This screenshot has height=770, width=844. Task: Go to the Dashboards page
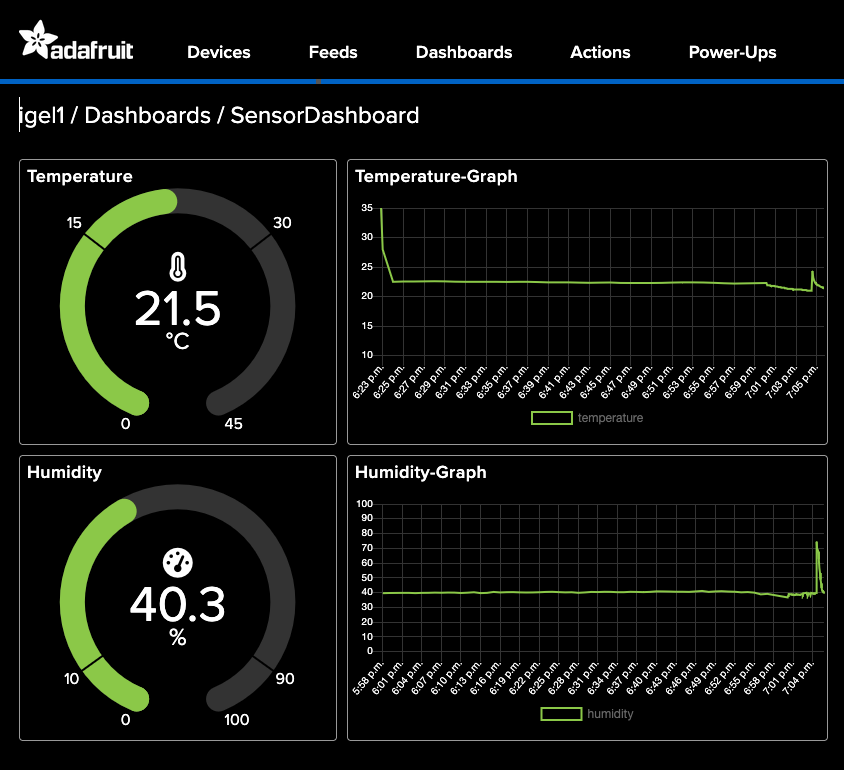[x=464, y=52]
